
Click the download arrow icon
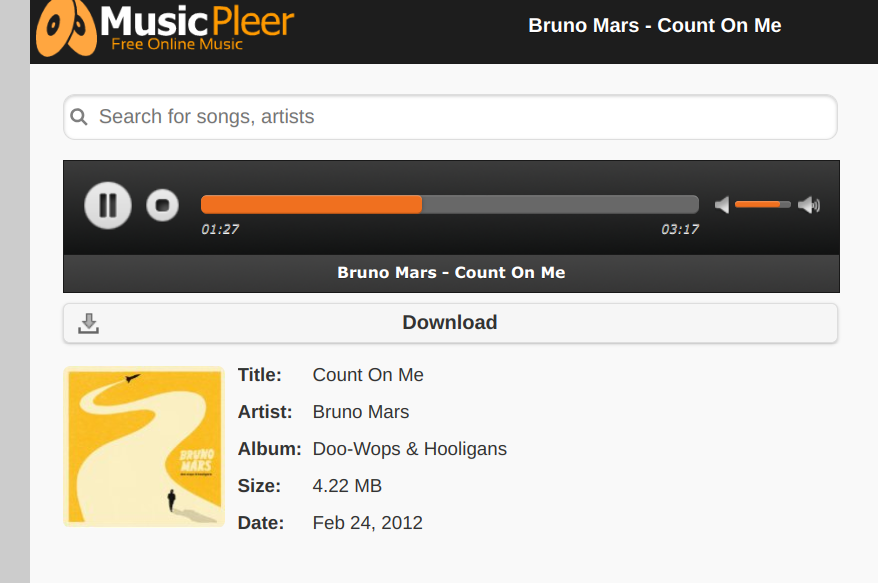(x=89, y=323)
